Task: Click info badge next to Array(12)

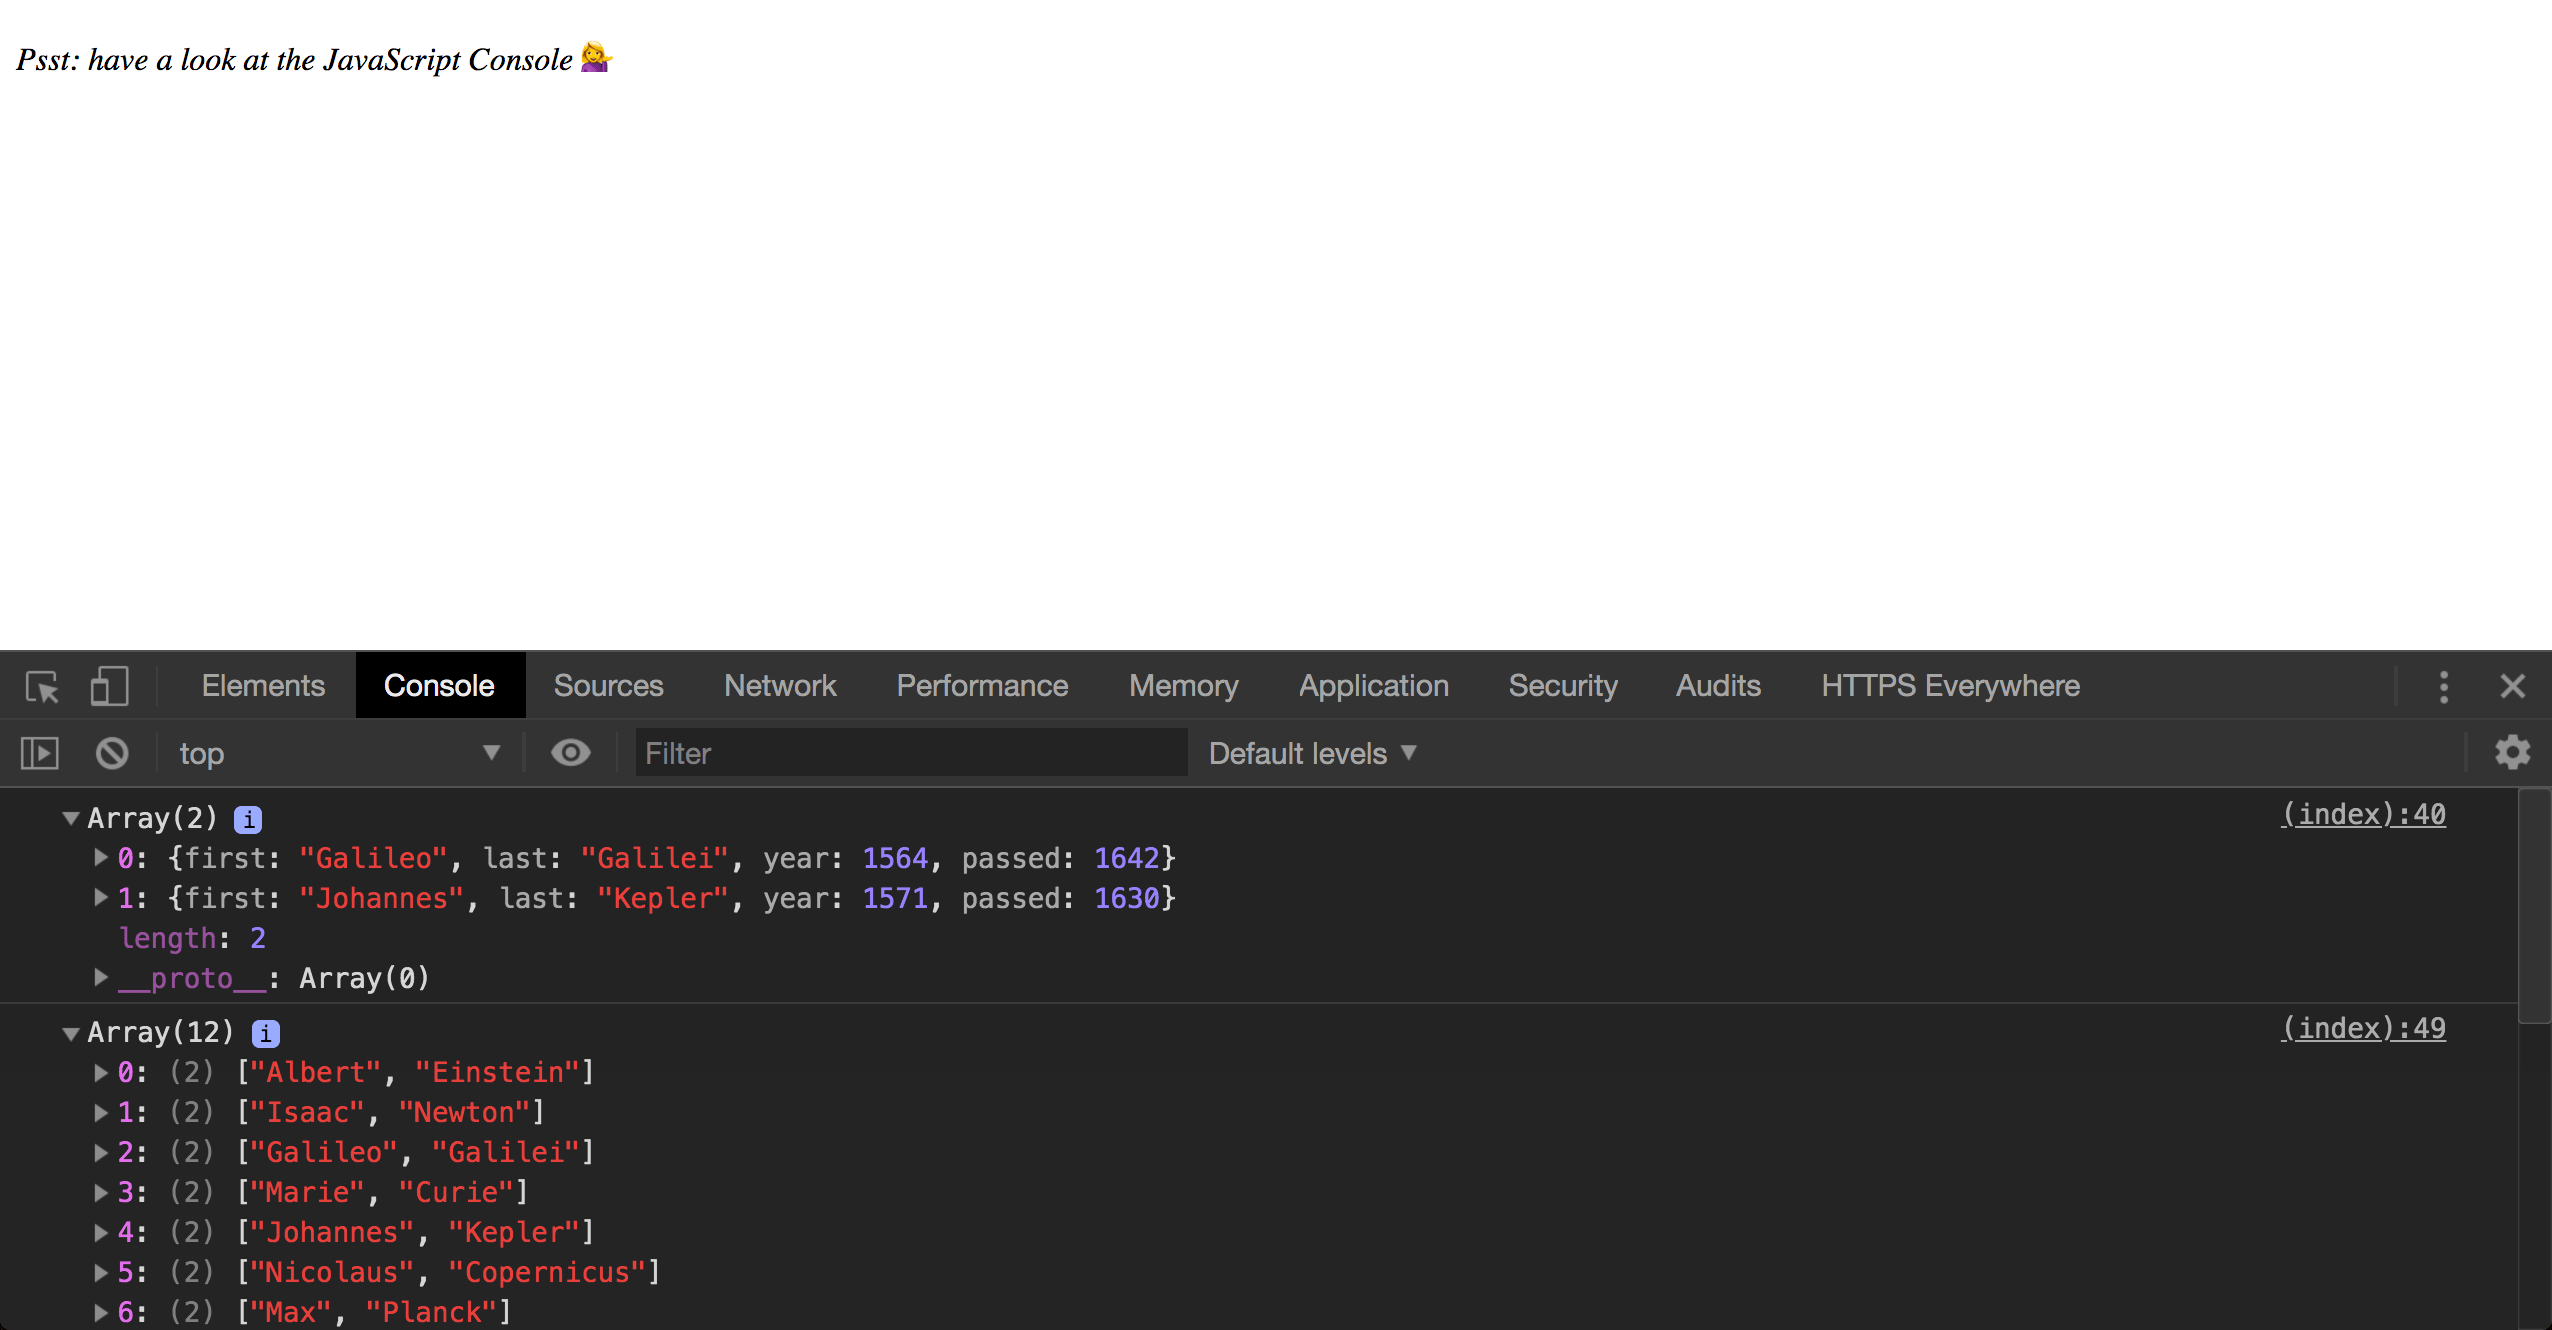Action: pyautogui.click(x=265, y=1034)
